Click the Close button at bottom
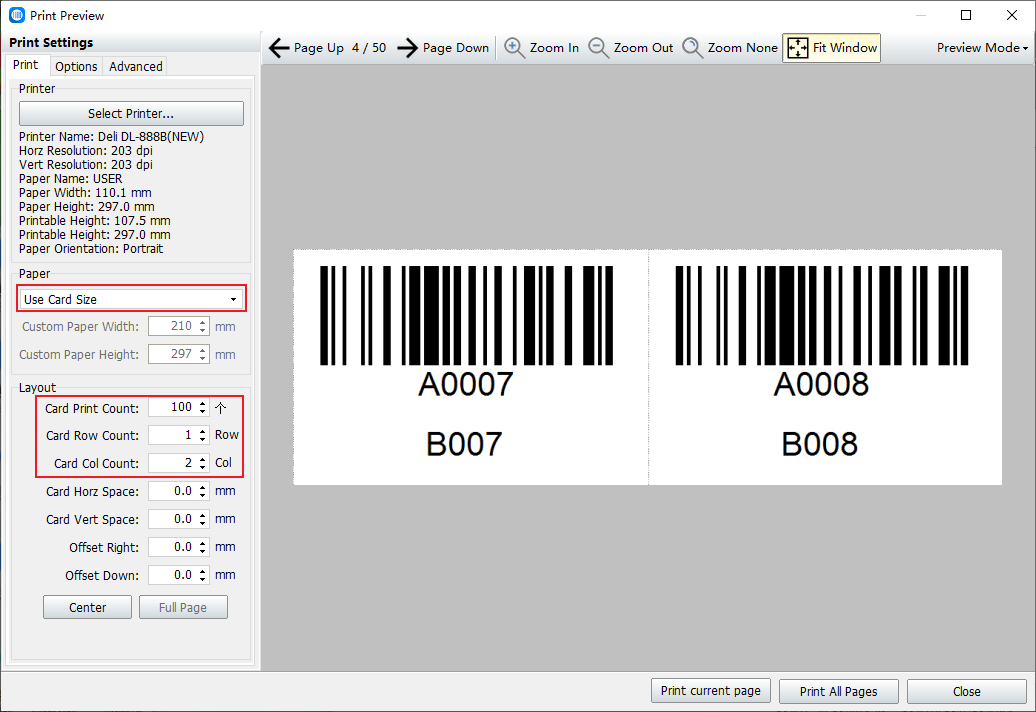This screenshot has width=1036, height=712. [x=967, y=692]
